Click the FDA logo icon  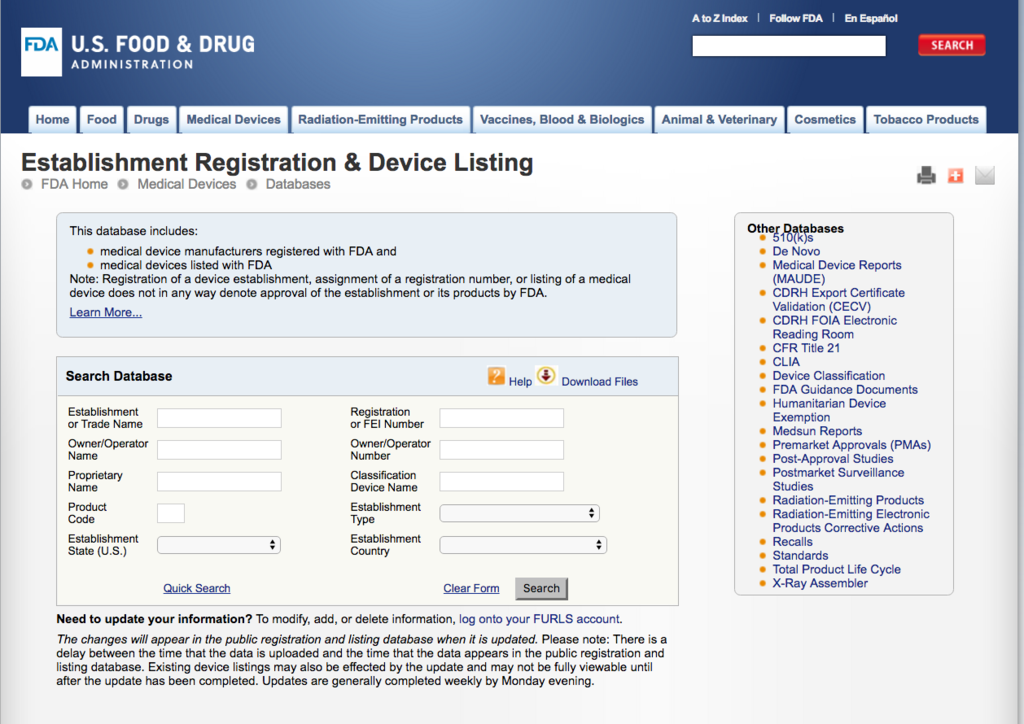pos(41,52)
